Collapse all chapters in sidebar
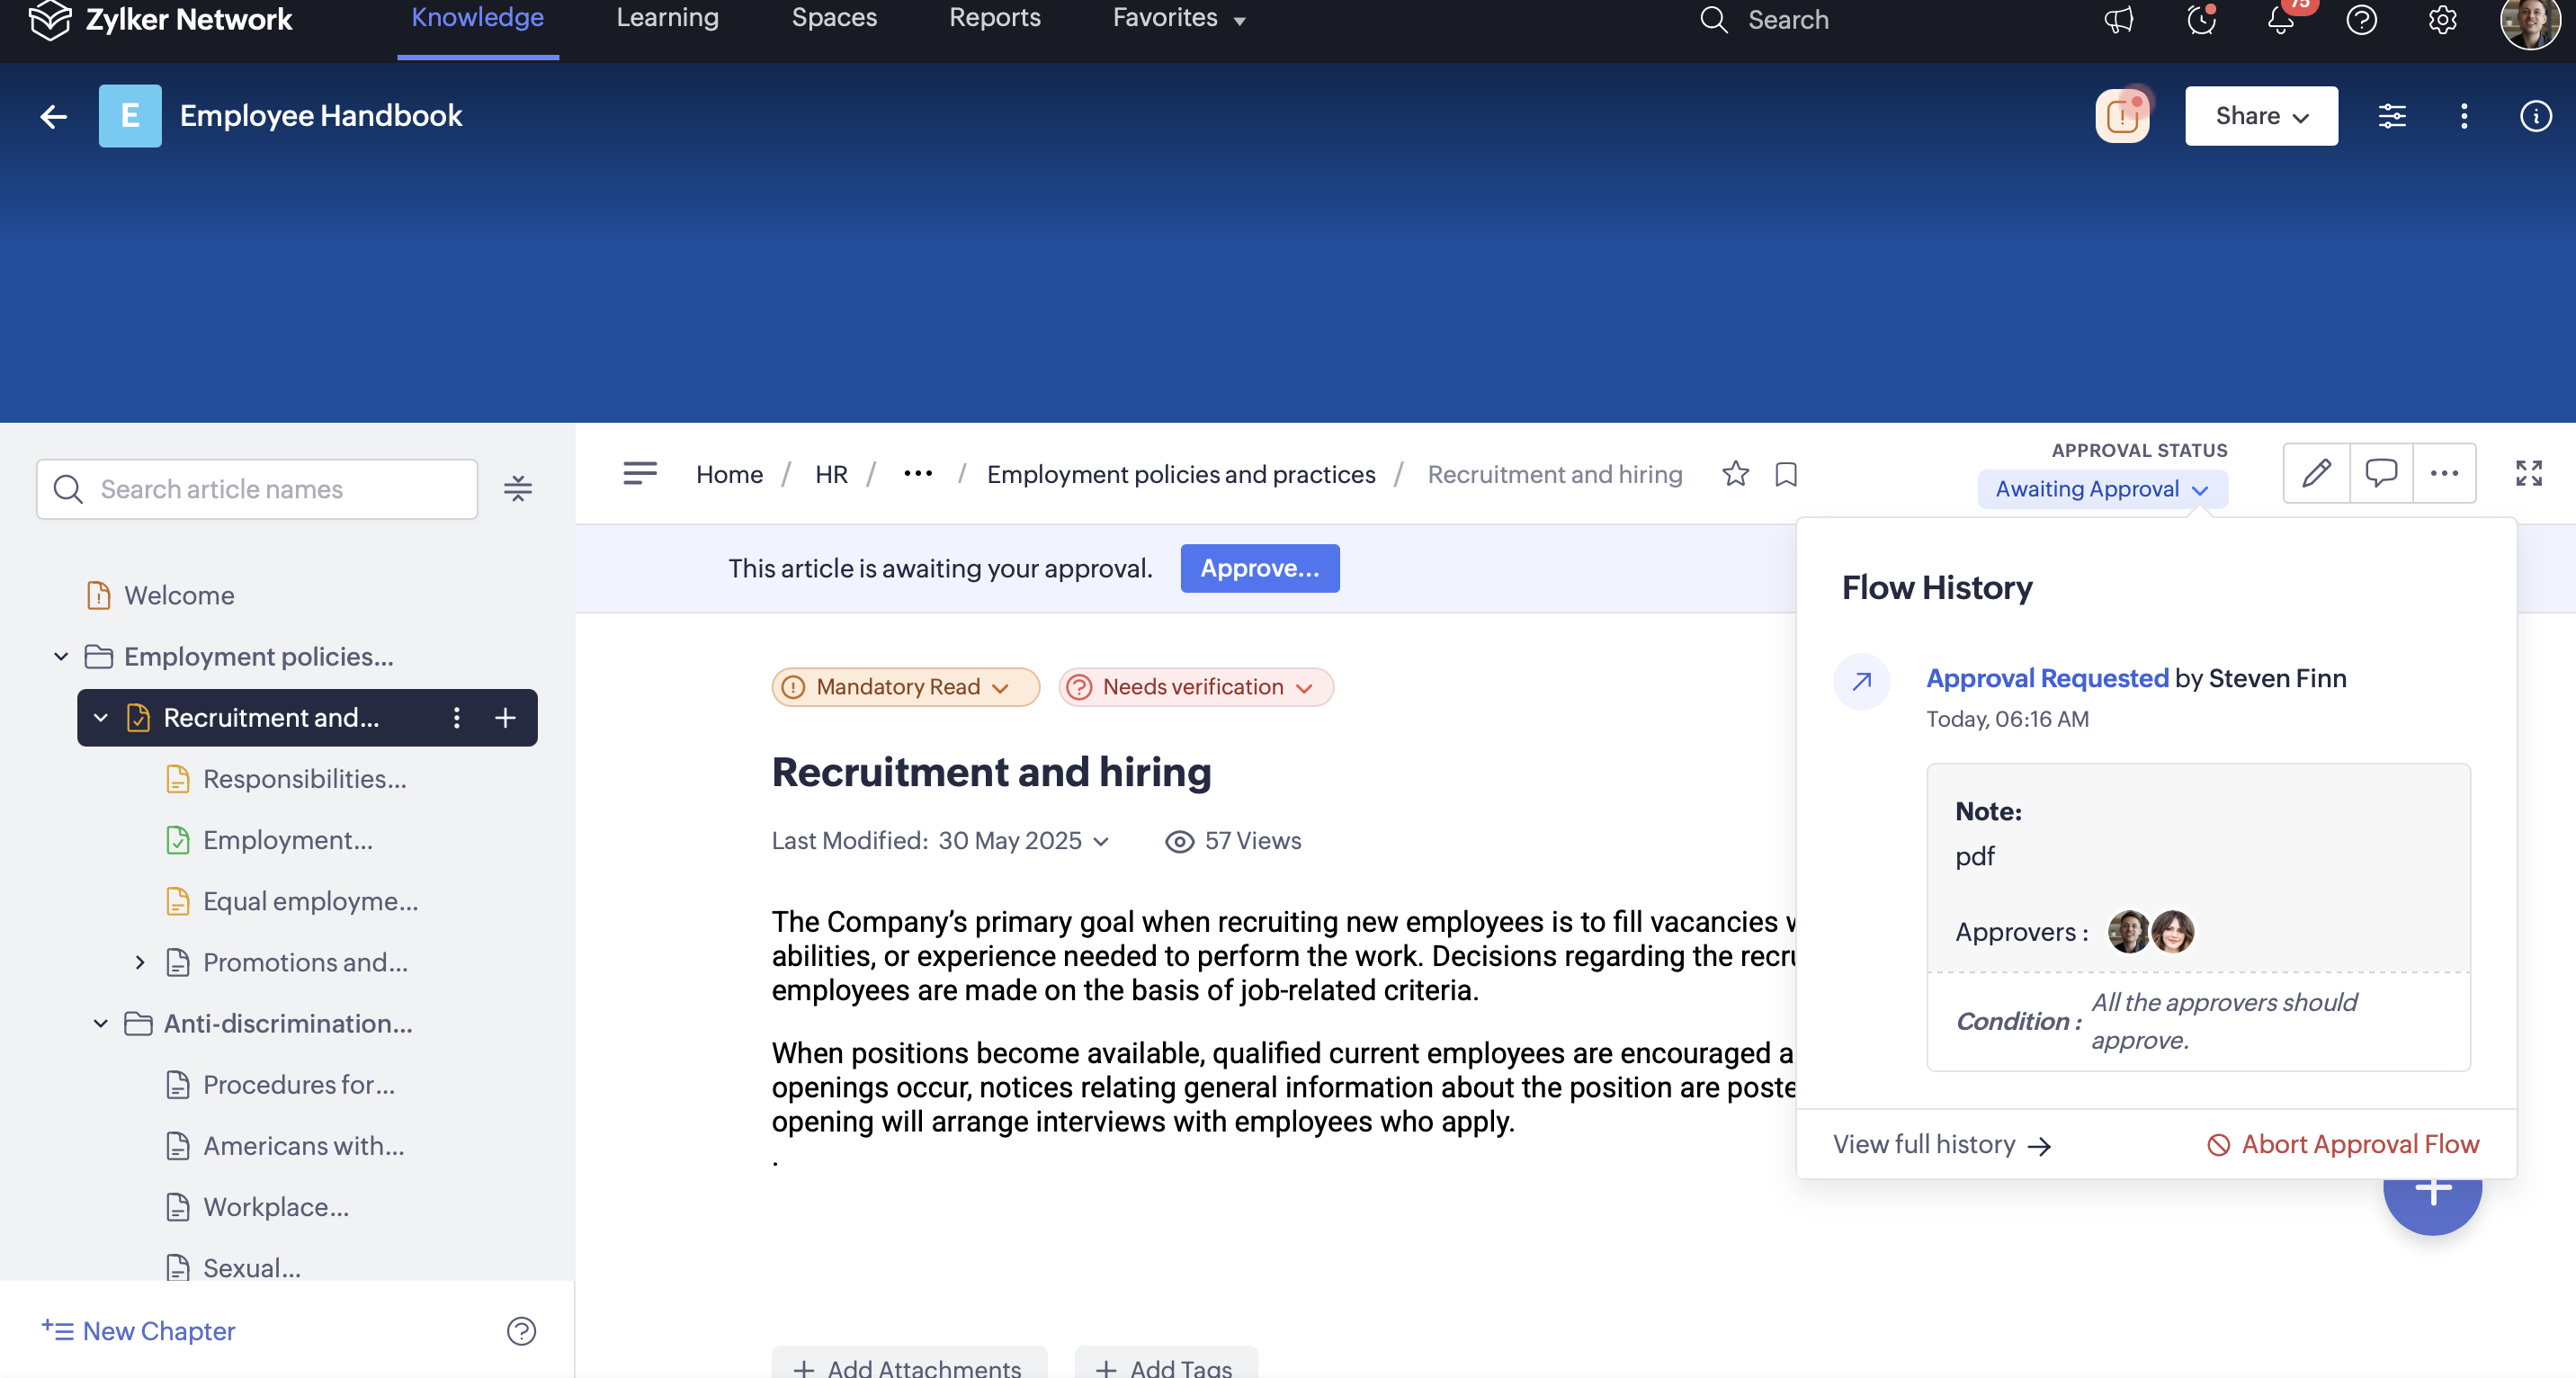The width and height of the screenshot is (2576, 1378). point(517,489)
